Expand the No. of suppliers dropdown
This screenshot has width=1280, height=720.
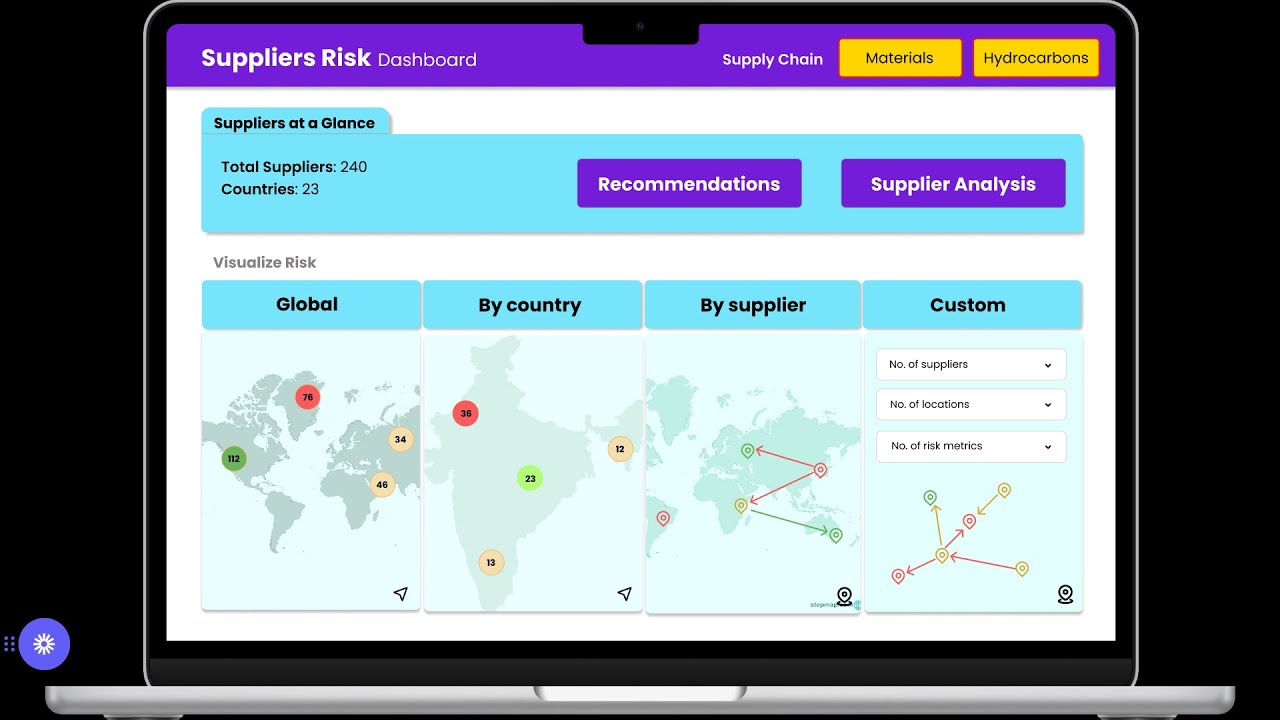pos(971,364)
